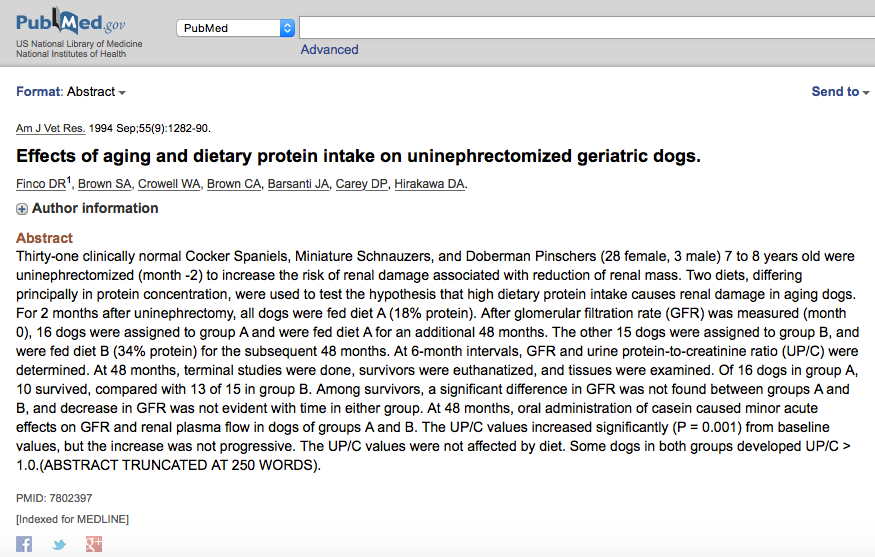875x557 pixels.
Task: Open author Barsanti JA link
Action: tap(298, 184)
